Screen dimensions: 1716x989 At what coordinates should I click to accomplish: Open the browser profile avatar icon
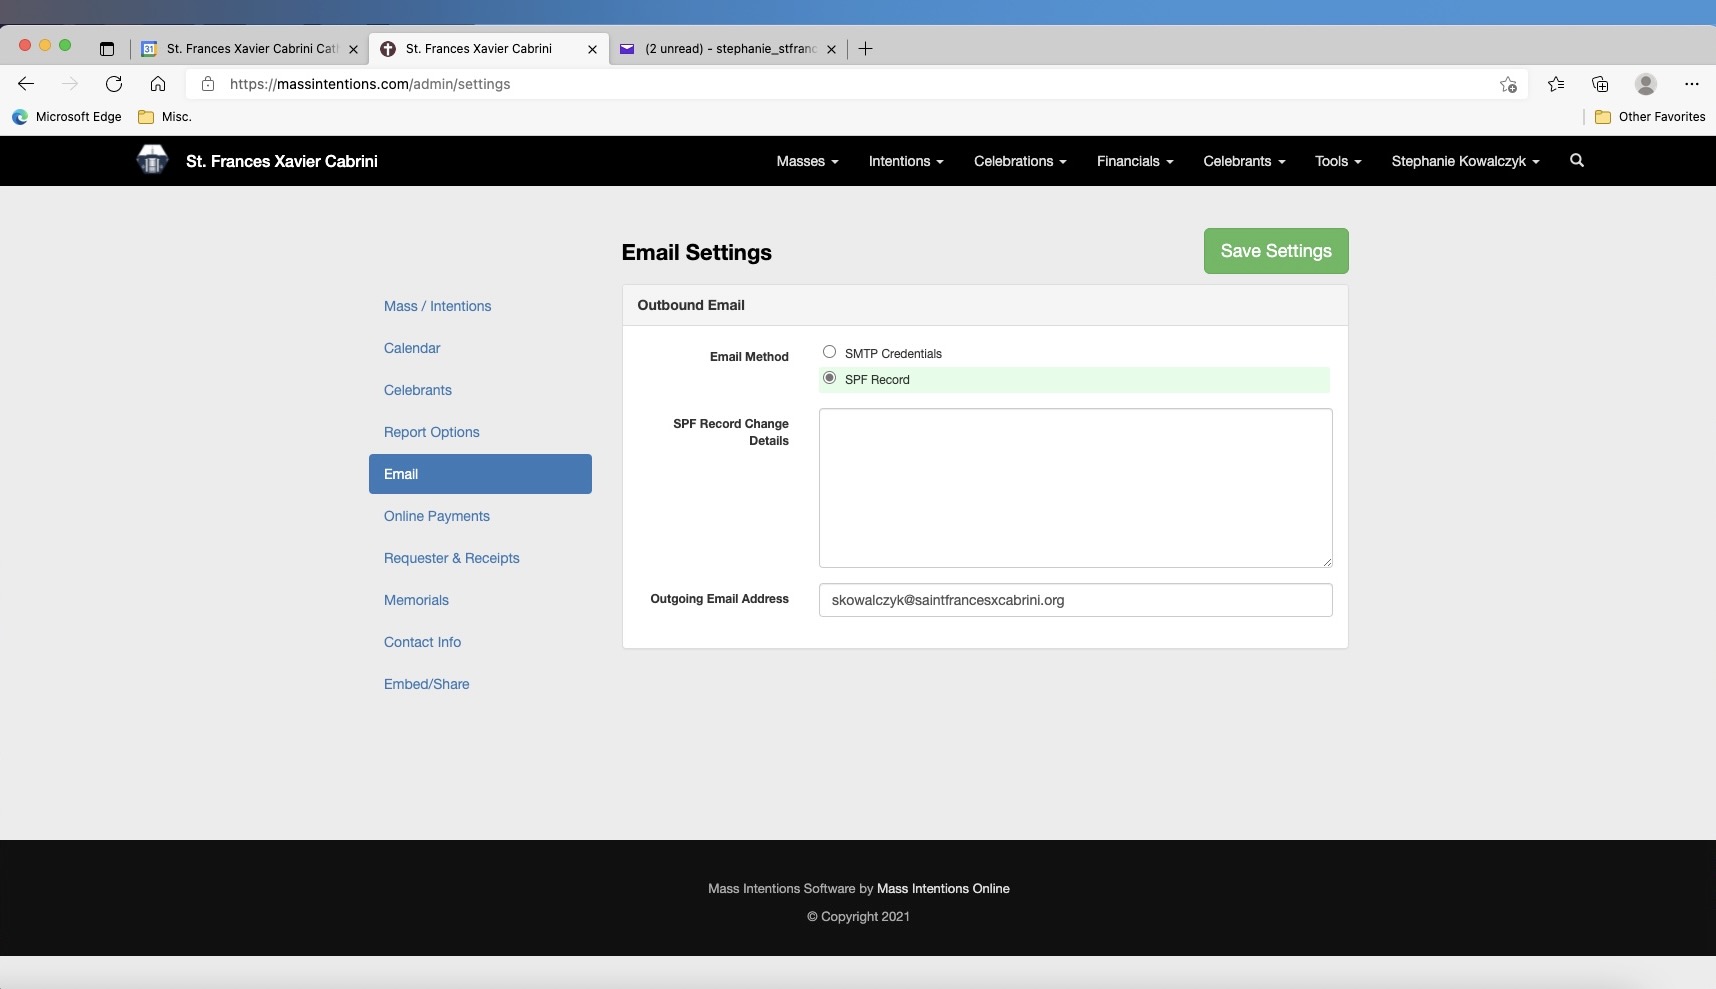click(1645, 84)
